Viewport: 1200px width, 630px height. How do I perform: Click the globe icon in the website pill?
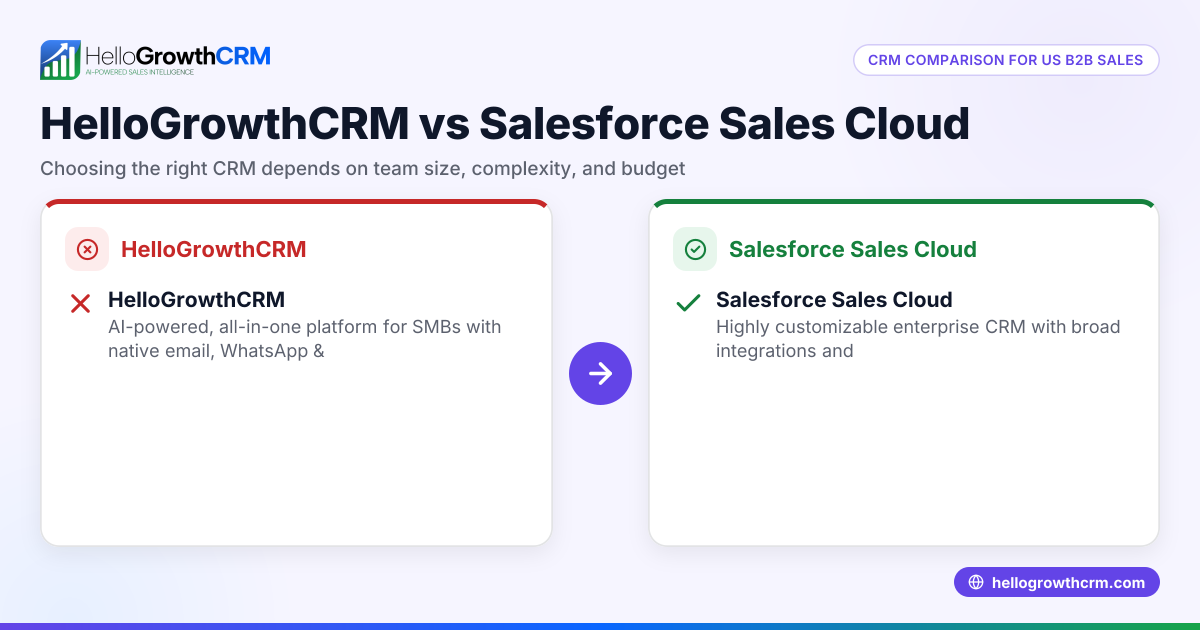[x=976, y=582]
